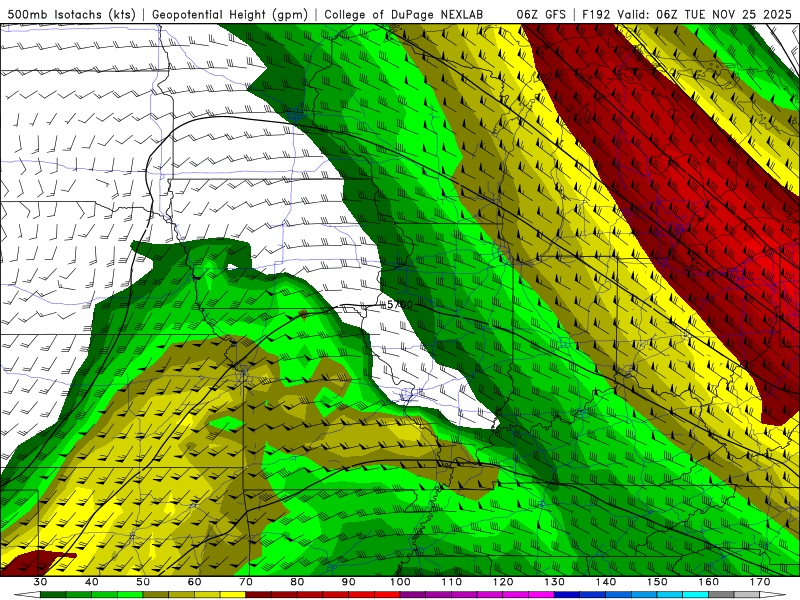This screenshot has width=800, height=600.
Task: Click the '160' value on the color scale
Action: (709, 582)
